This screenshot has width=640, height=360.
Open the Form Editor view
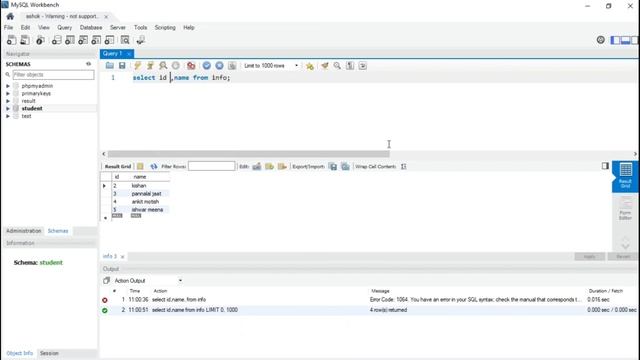pyautogui.click(x=625, y=208)
